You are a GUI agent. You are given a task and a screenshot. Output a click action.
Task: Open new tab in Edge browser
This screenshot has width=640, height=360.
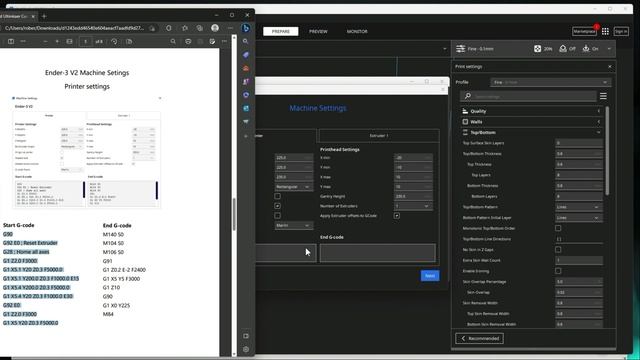(44, 16)
